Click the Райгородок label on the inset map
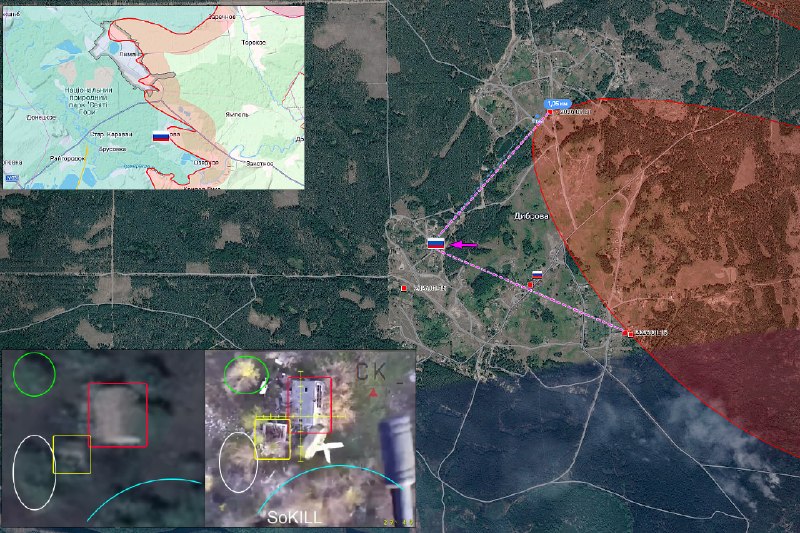This screenshot has height=533, width=800. tap(67, 159)
